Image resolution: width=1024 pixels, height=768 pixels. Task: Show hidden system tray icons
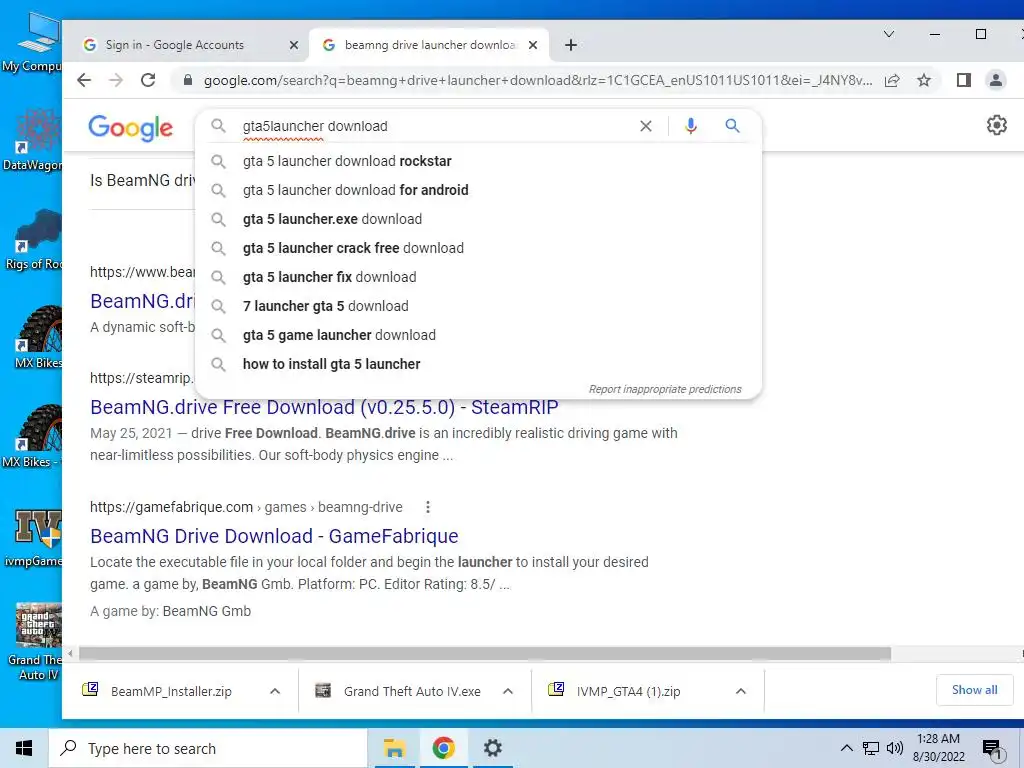[846, 748]
